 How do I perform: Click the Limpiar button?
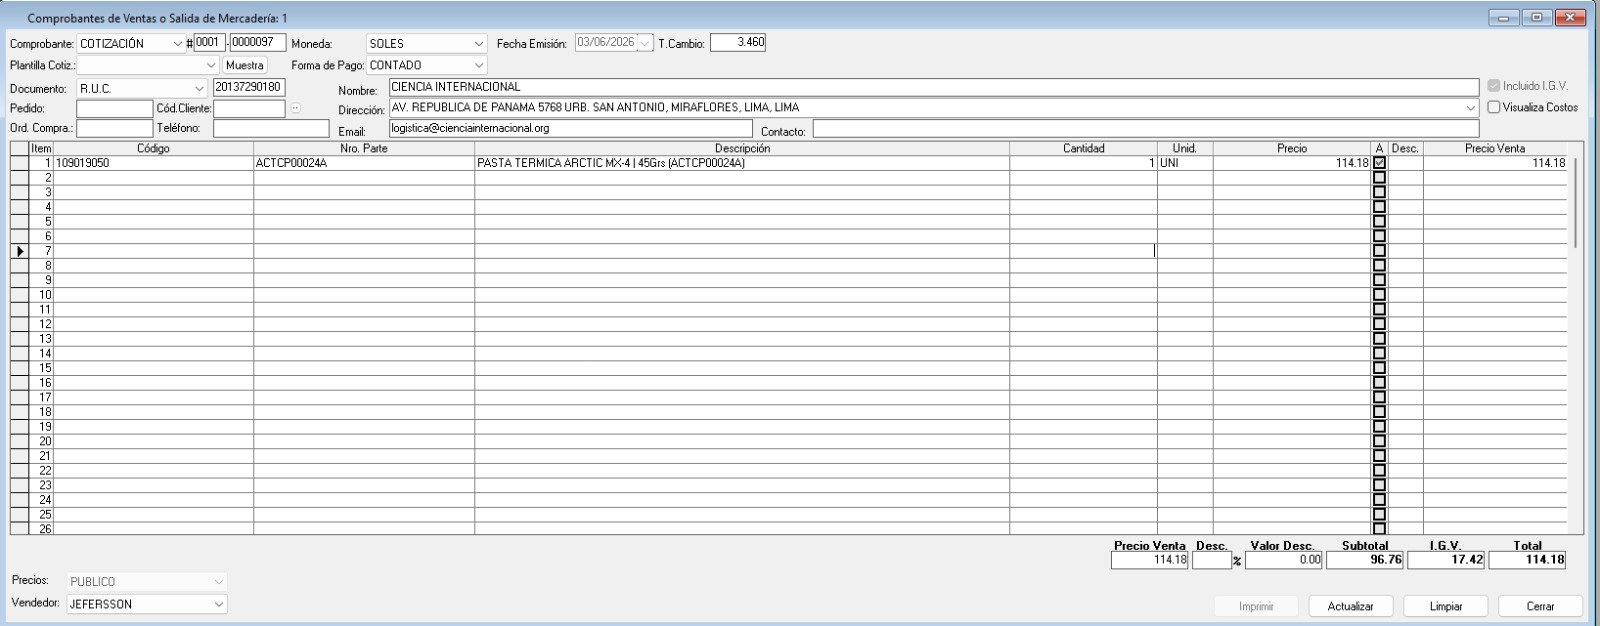[1446, 606]
